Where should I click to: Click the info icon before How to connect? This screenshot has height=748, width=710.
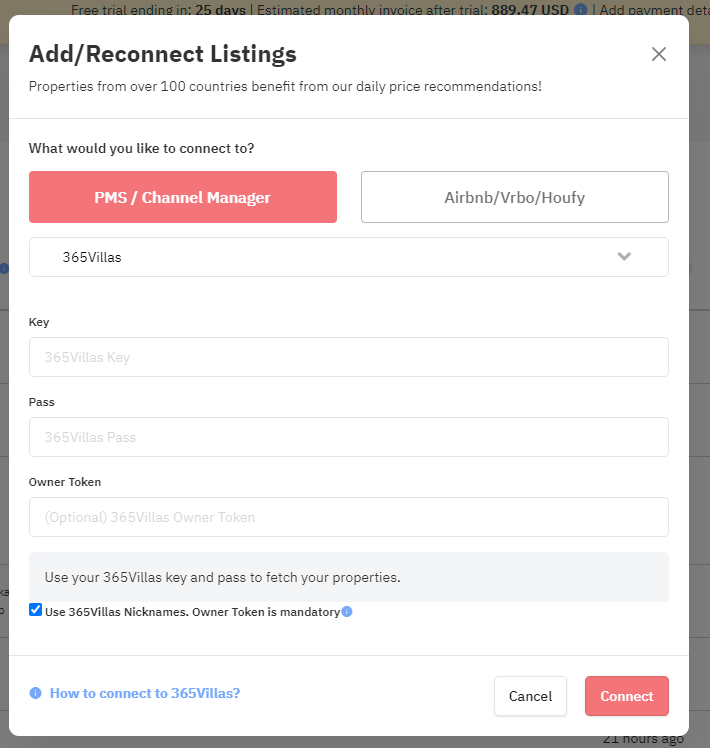click(x=36, y=693)
